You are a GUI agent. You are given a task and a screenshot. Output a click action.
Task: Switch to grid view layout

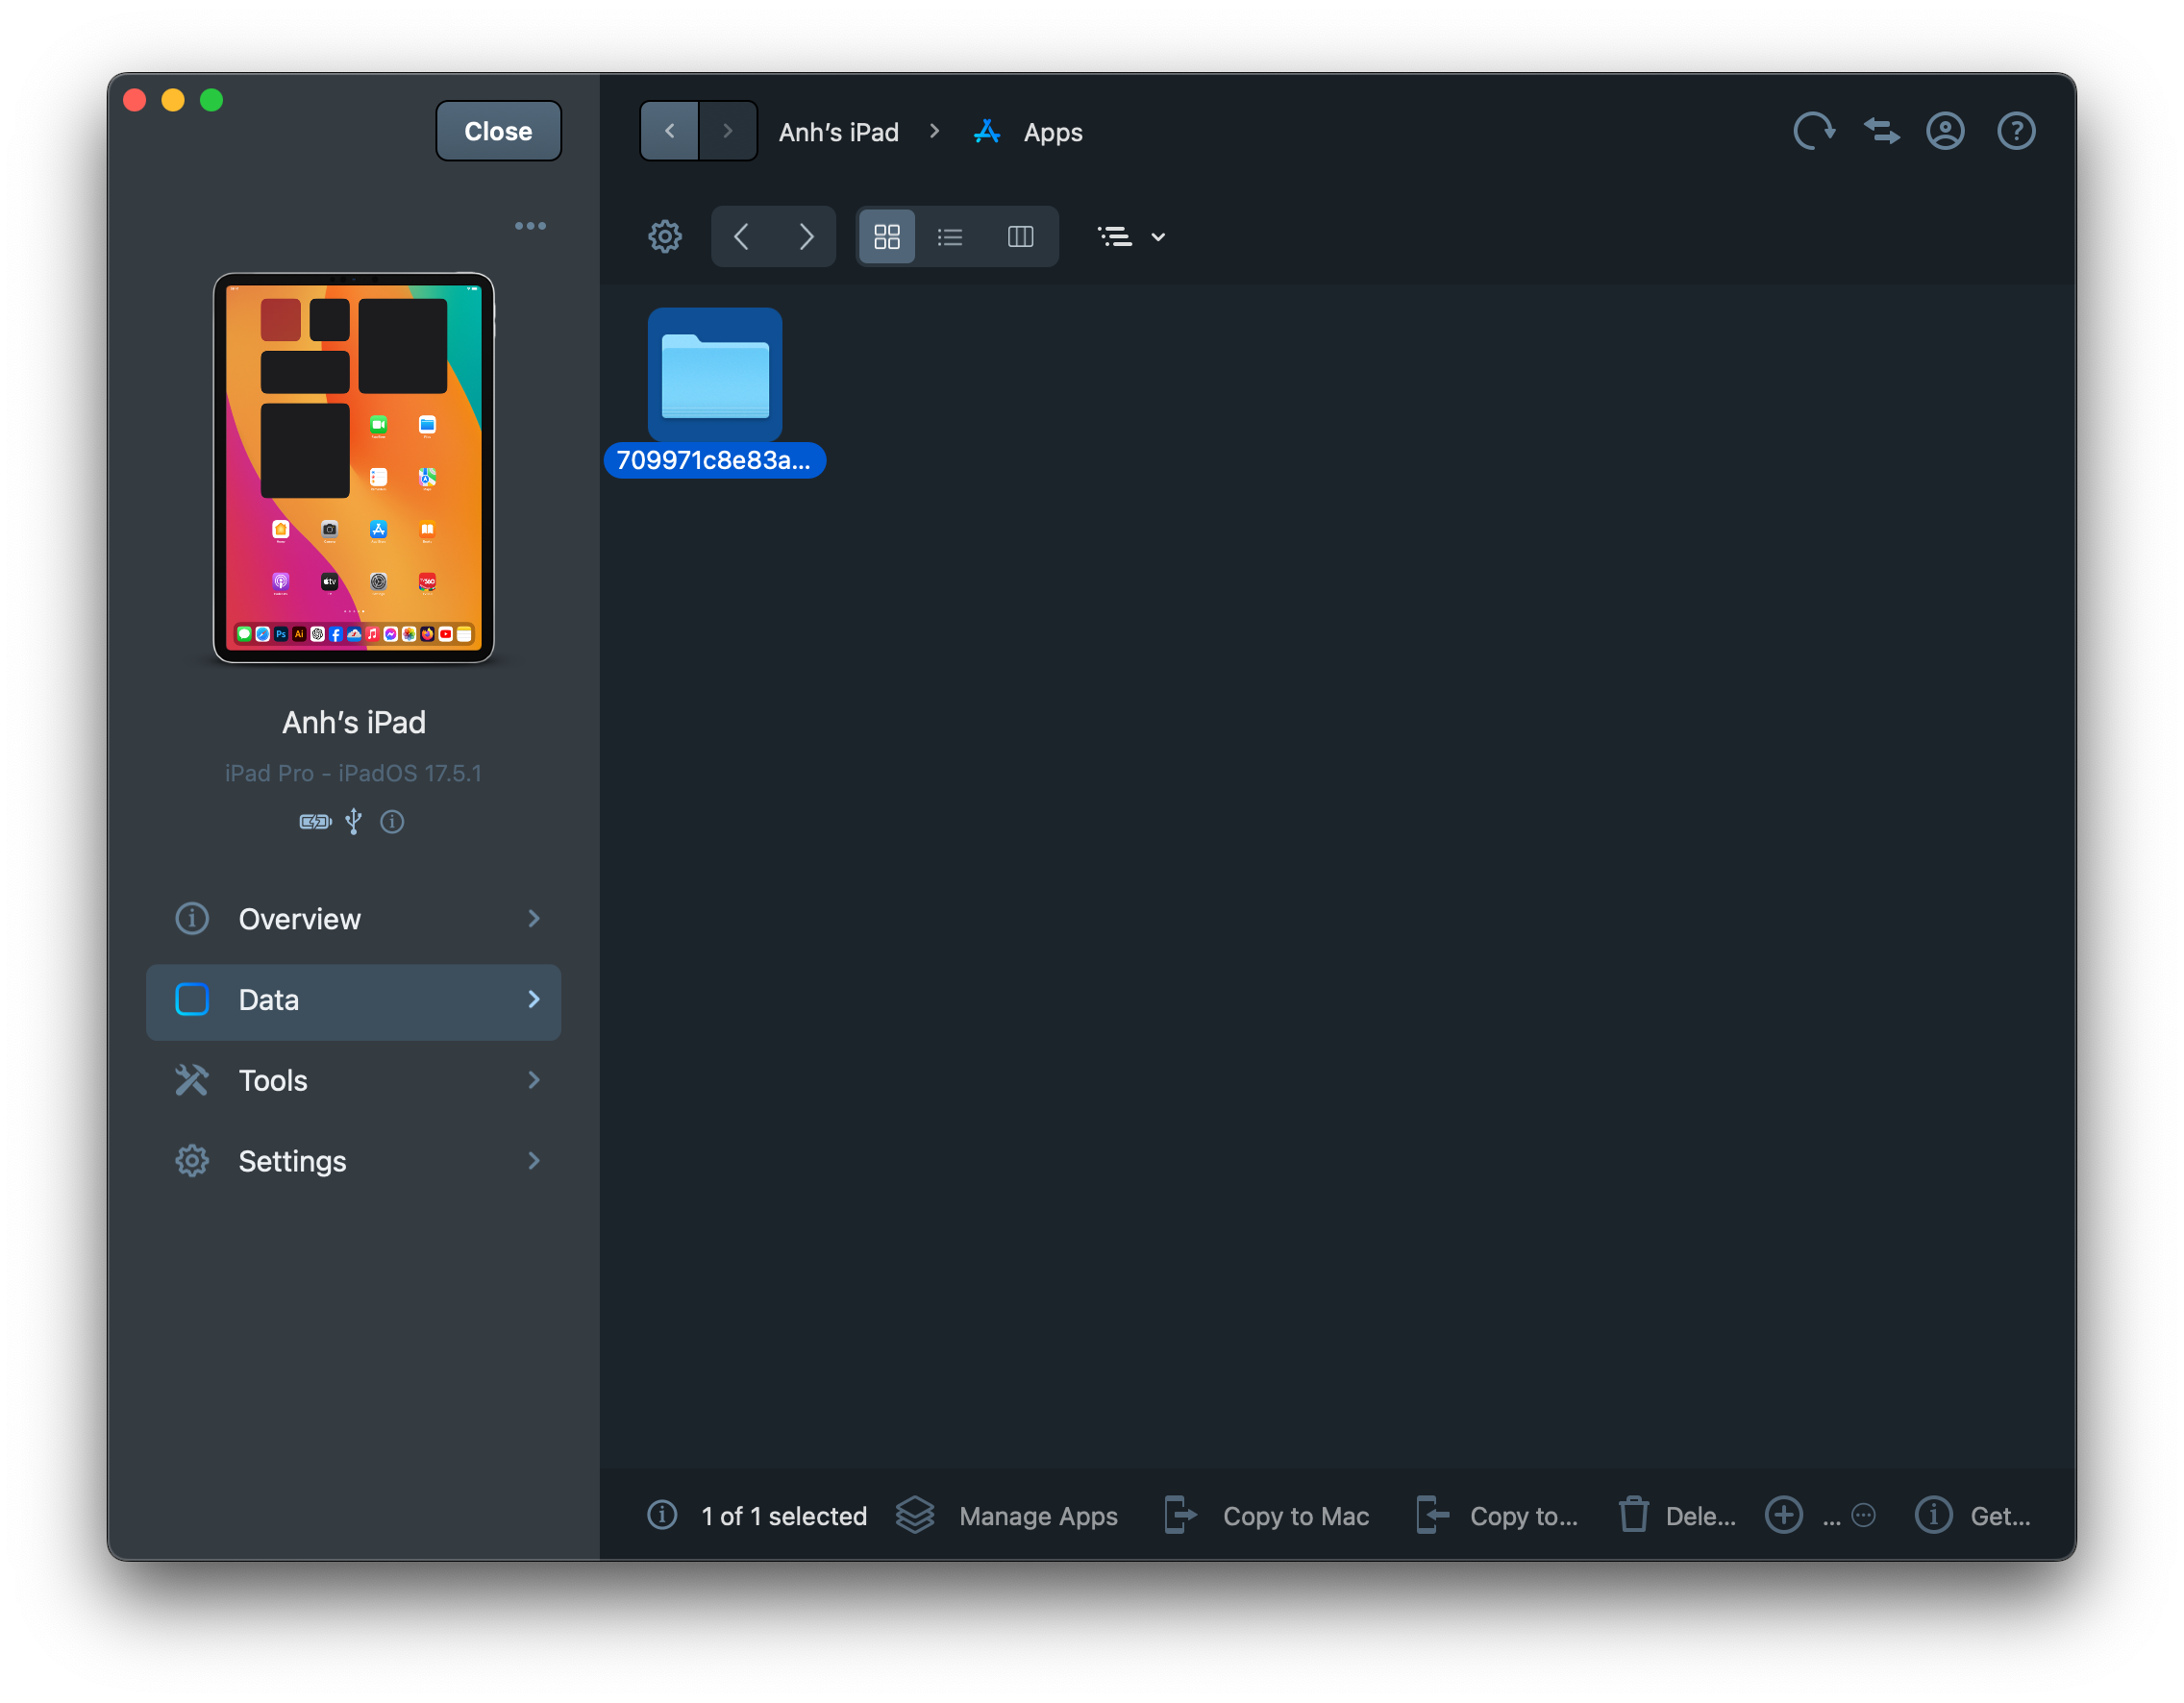(886, 236)
